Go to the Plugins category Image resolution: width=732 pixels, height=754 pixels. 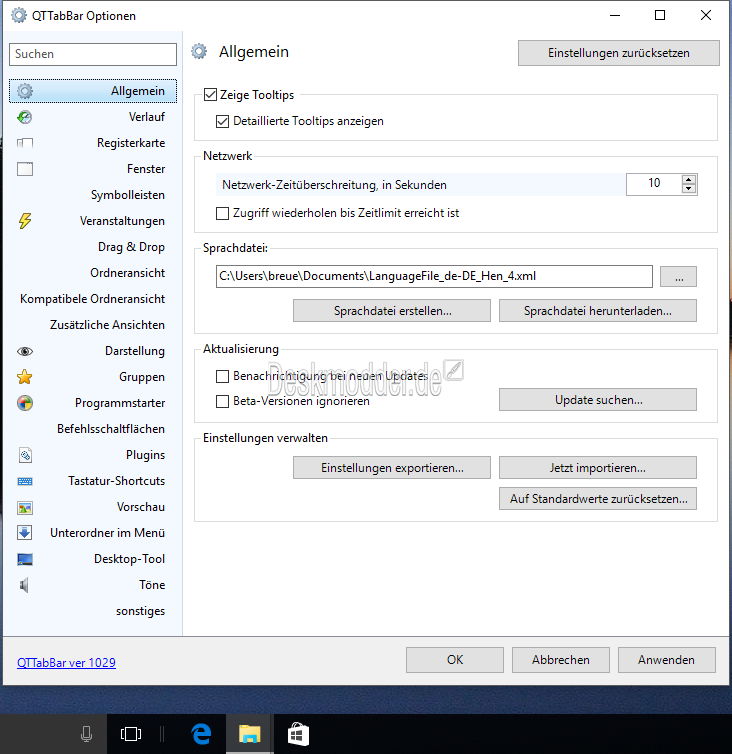[145, 455]
